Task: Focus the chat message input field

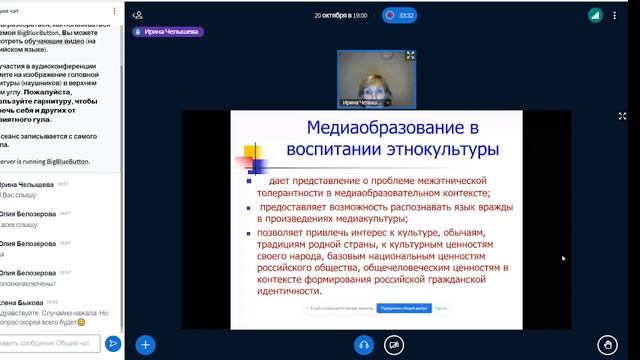Action: [49, 343]
